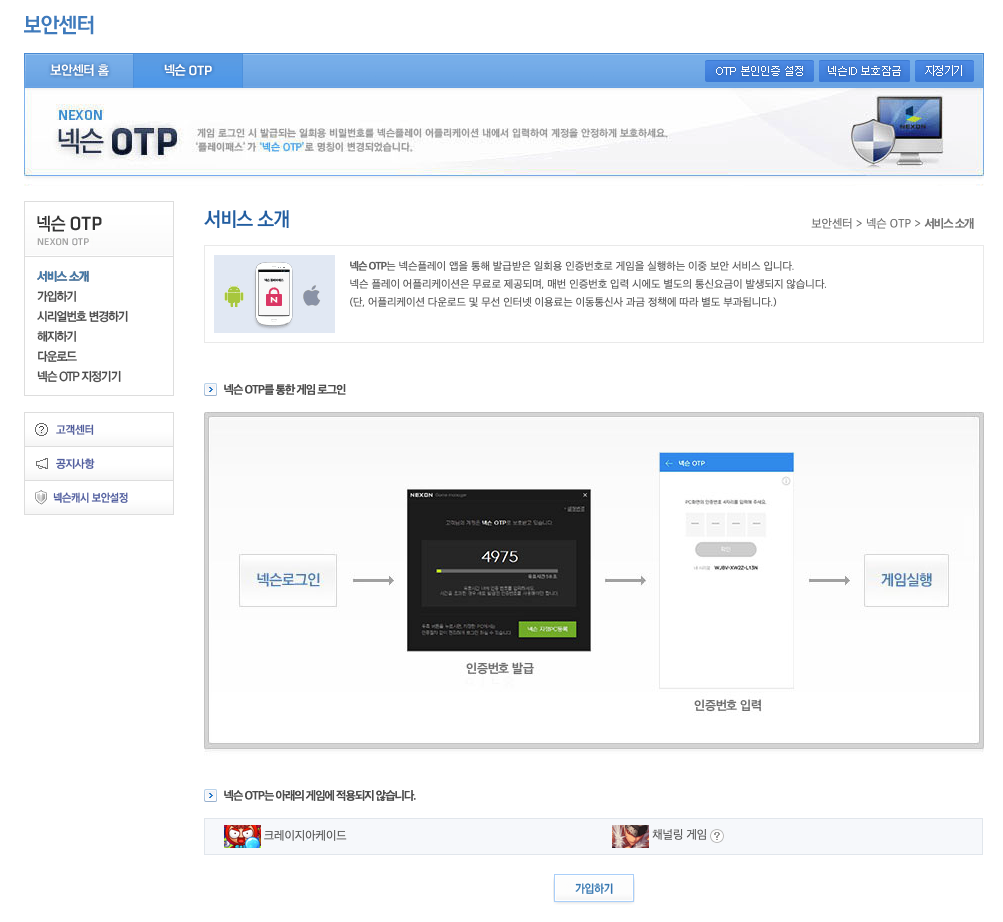Screen dimensions: 1003x922
Task: Click the gray 확인 button in phone image
Action: point(725,550)
